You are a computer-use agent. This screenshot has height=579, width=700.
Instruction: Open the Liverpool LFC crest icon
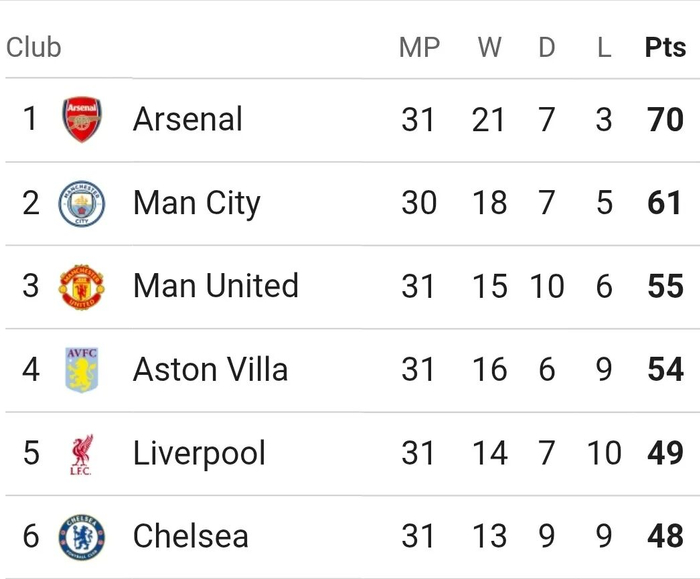click(81, 453)
